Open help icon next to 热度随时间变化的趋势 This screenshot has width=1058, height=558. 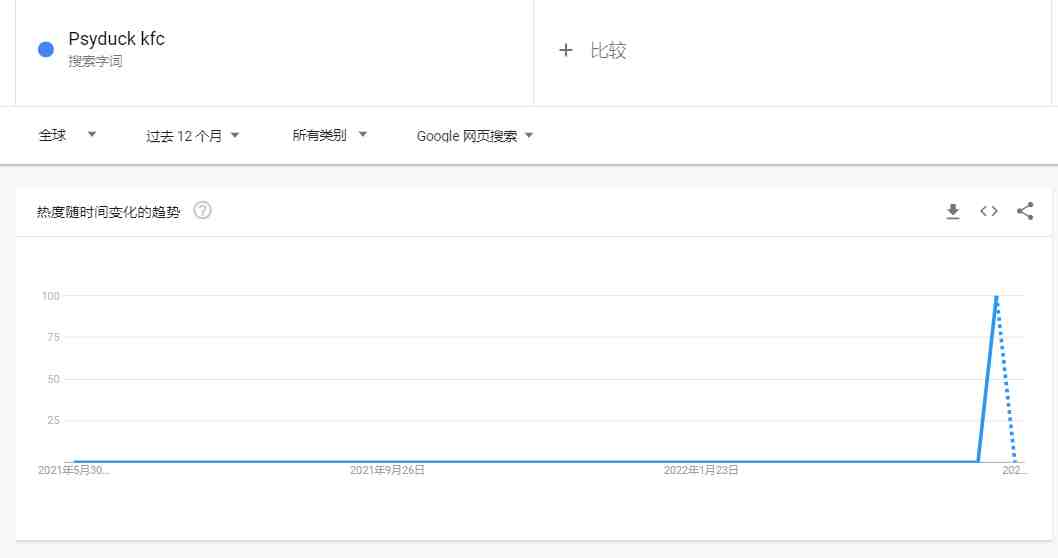(202, 211)
